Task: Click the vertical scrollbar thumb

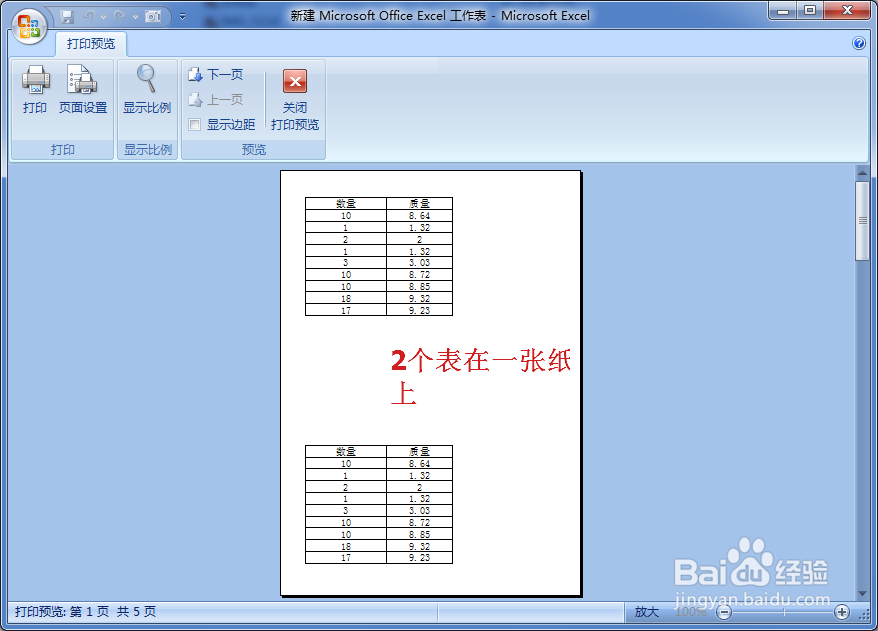Action: tap(862, 221)
